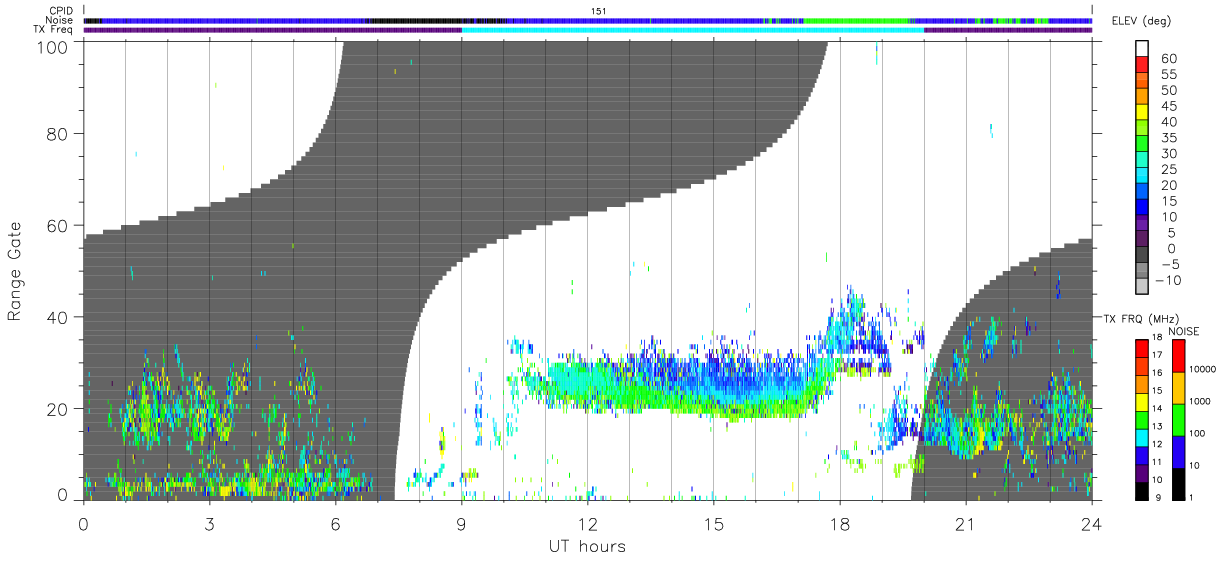Click the black segment of Noise strip
This screenshot has height=567, width=1228.
click(x=420, y=20)
